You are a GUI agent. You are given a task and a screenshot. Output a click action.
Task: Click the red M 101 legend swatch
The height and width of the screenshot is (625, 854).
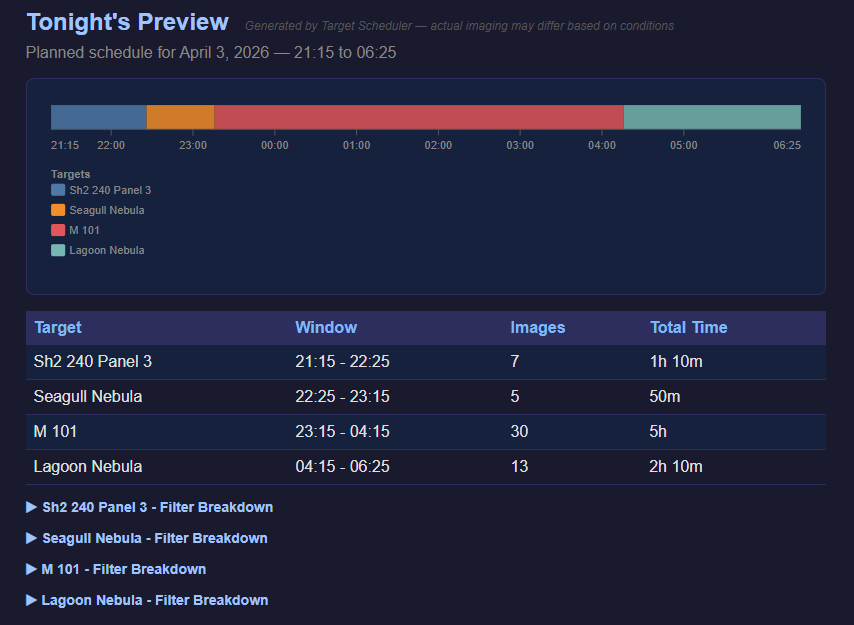pyautogui.click(x=58, y=230)
